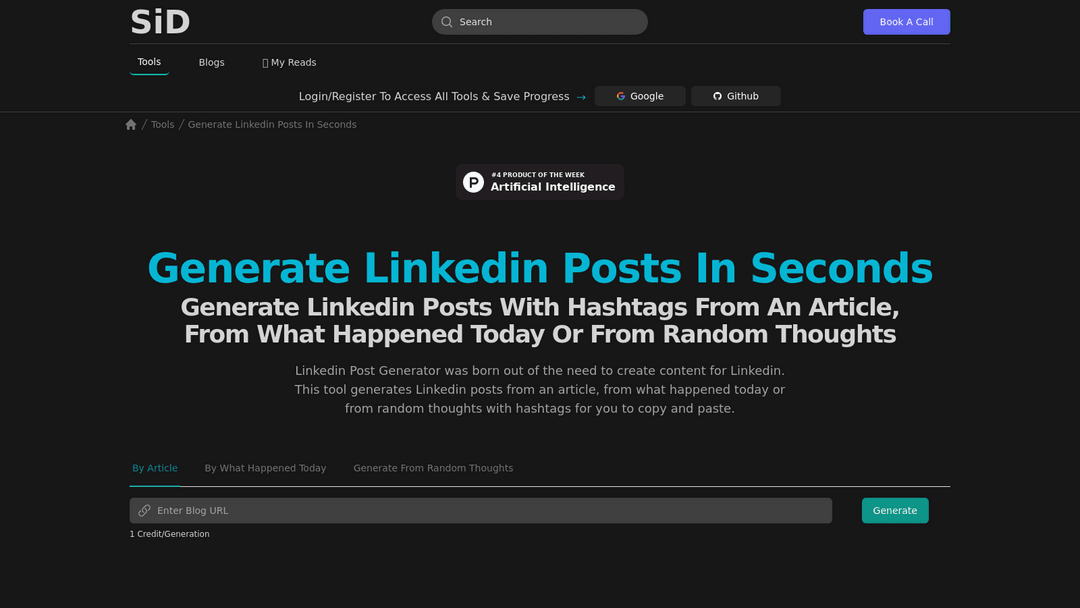Sign in with Github button
Image resolution: width=1080 pixels, height=608 pixels.
tap(736, 96)
